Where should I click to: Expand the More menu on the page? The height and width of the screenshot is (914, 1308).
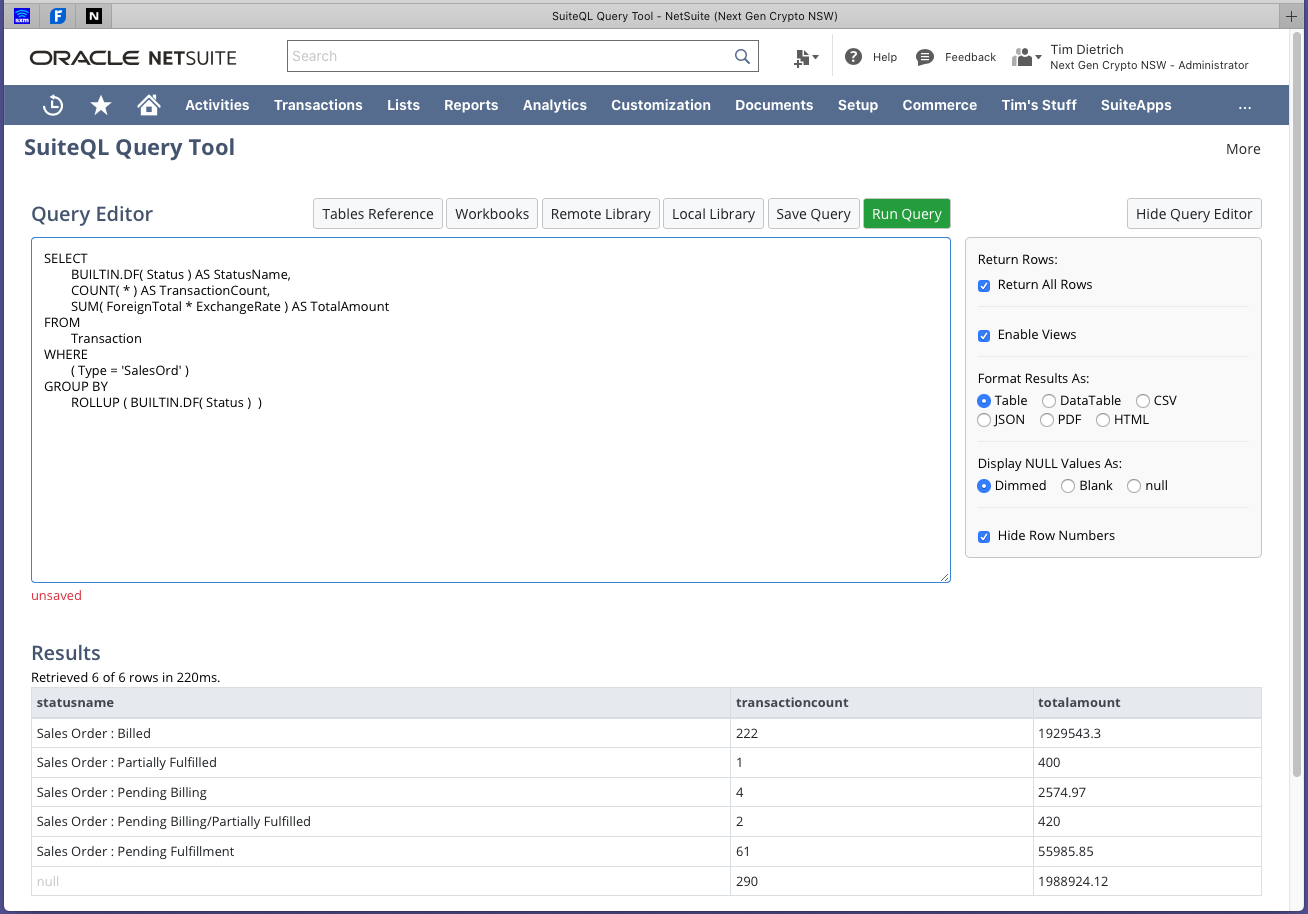[1243, 149]
